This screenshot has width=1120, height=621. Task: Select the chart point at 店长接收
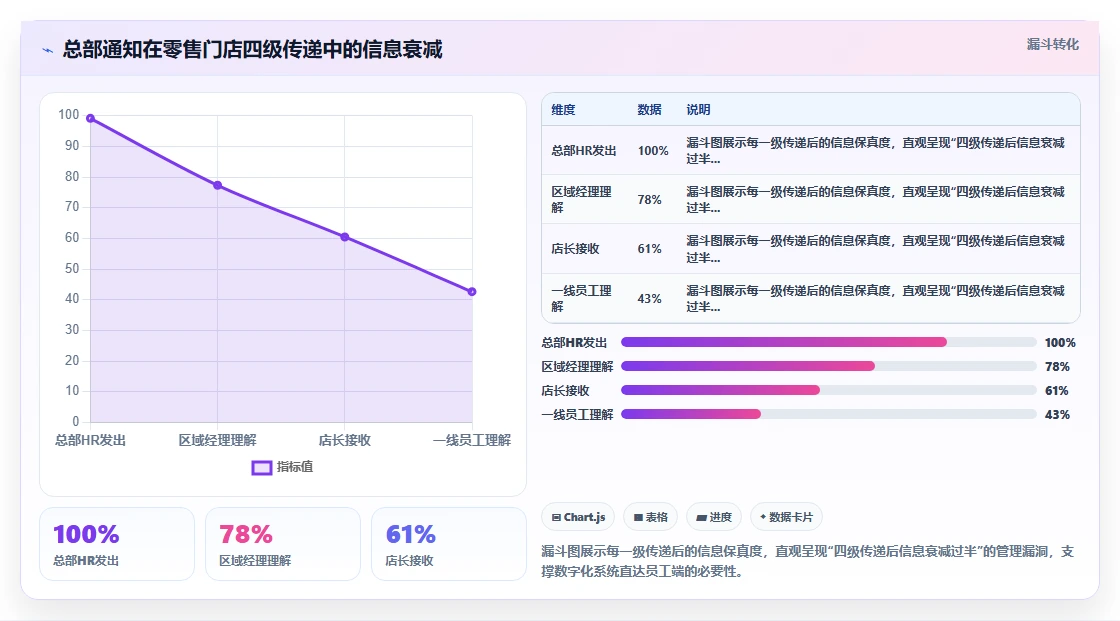click(x=344, y=237)
